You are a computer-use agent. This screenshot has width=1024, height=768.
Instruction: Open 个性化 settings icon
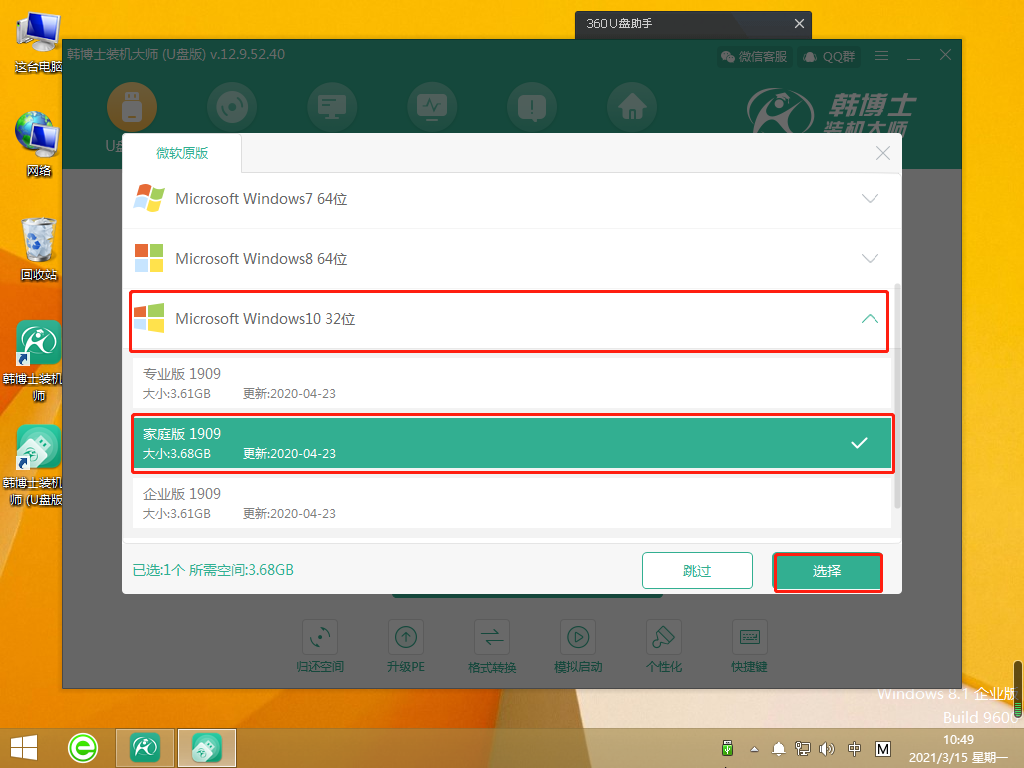663,637
